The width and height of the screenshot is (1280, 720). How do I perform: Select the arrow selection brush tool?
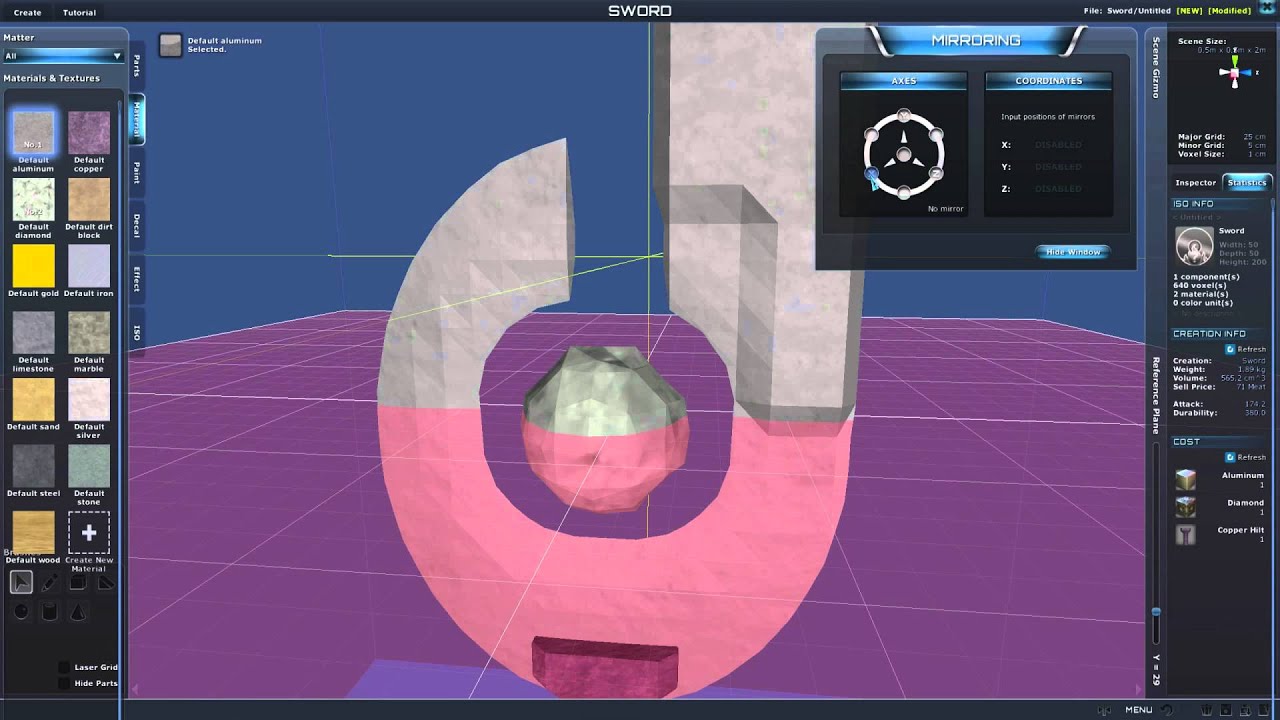click(x=21, y=582)
